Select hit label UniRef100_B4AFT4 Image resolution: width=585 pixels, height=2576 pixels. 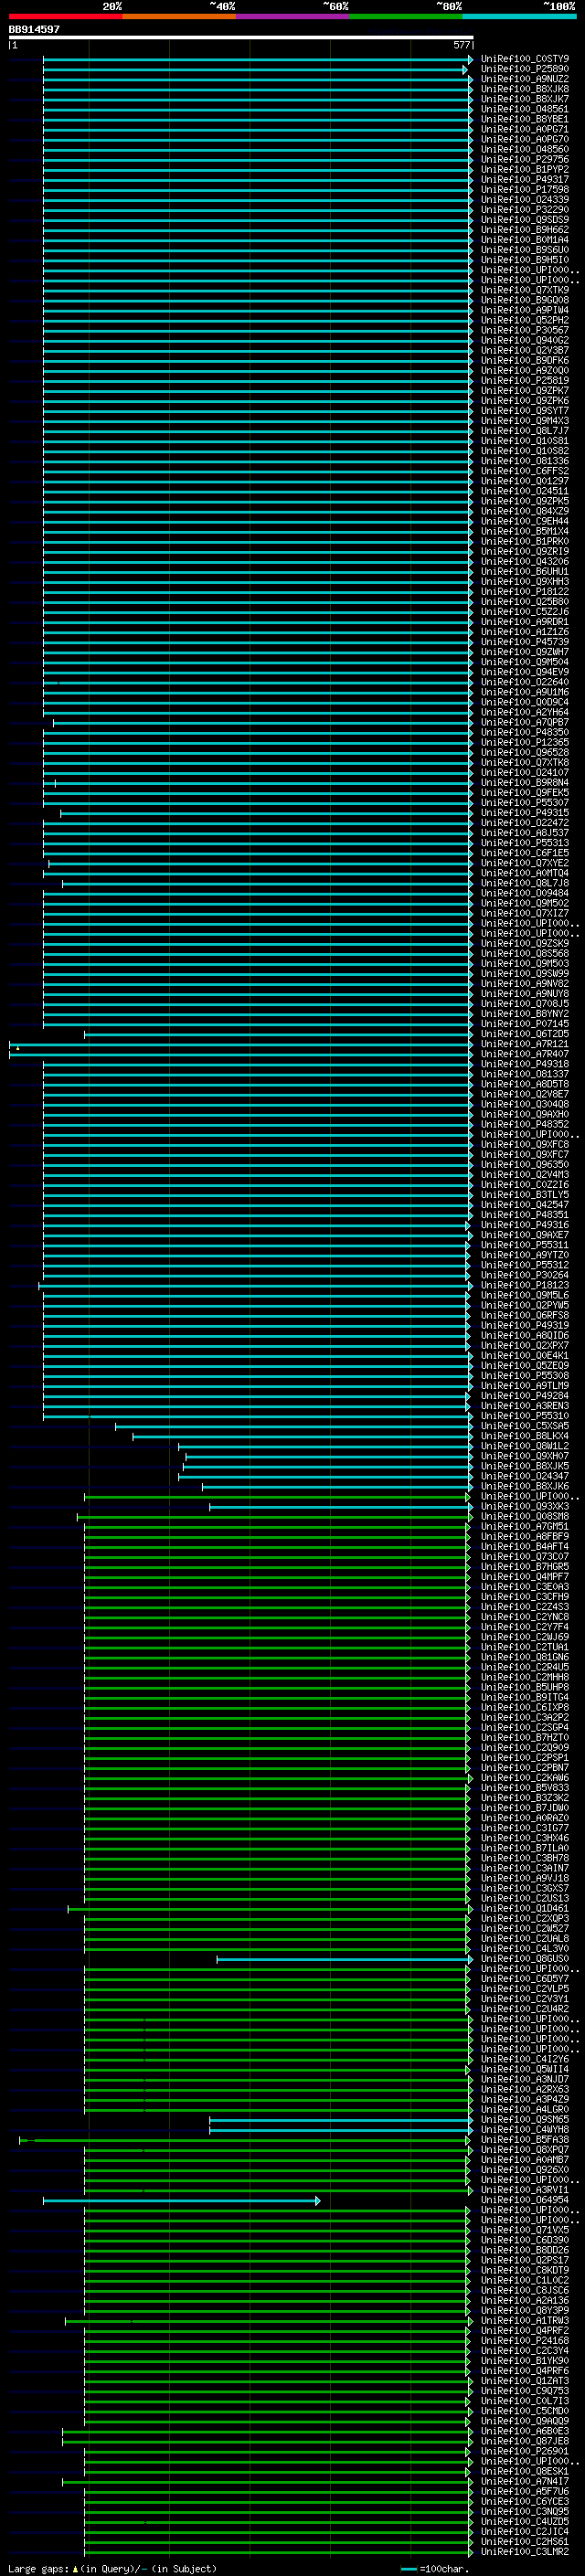tap(524, 1547)
